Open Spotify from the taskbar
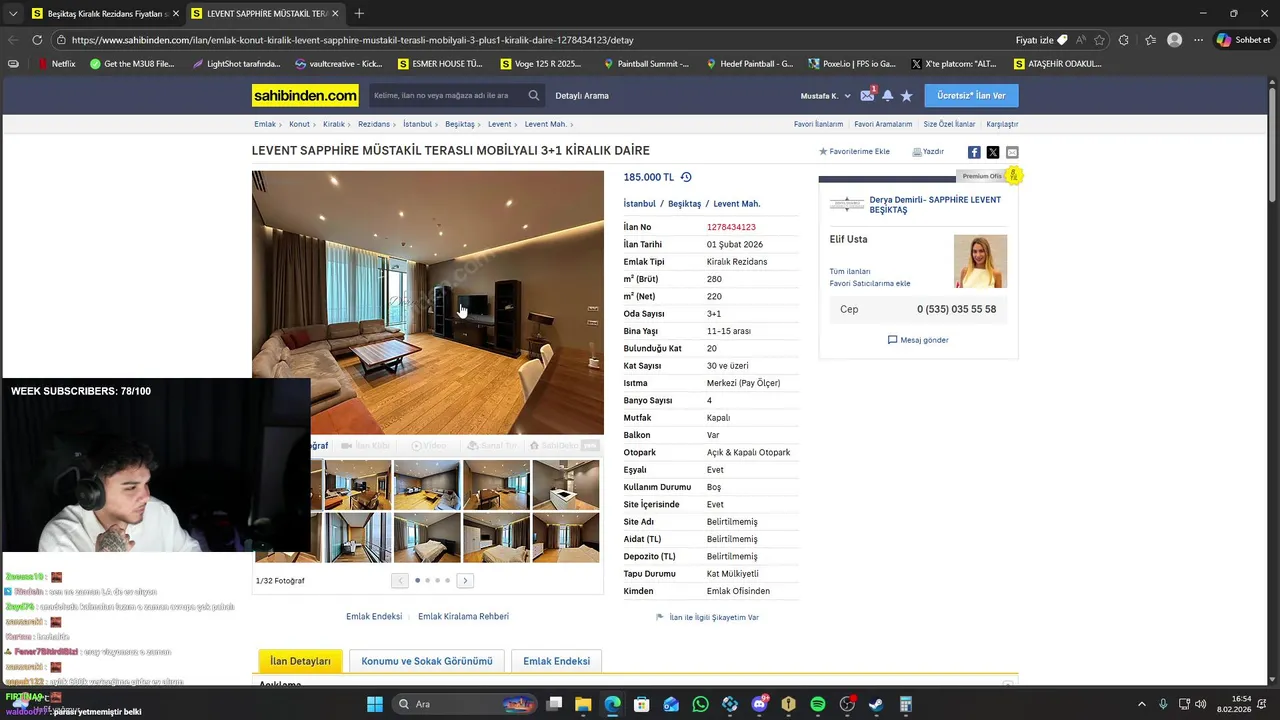 pos(818,704)
